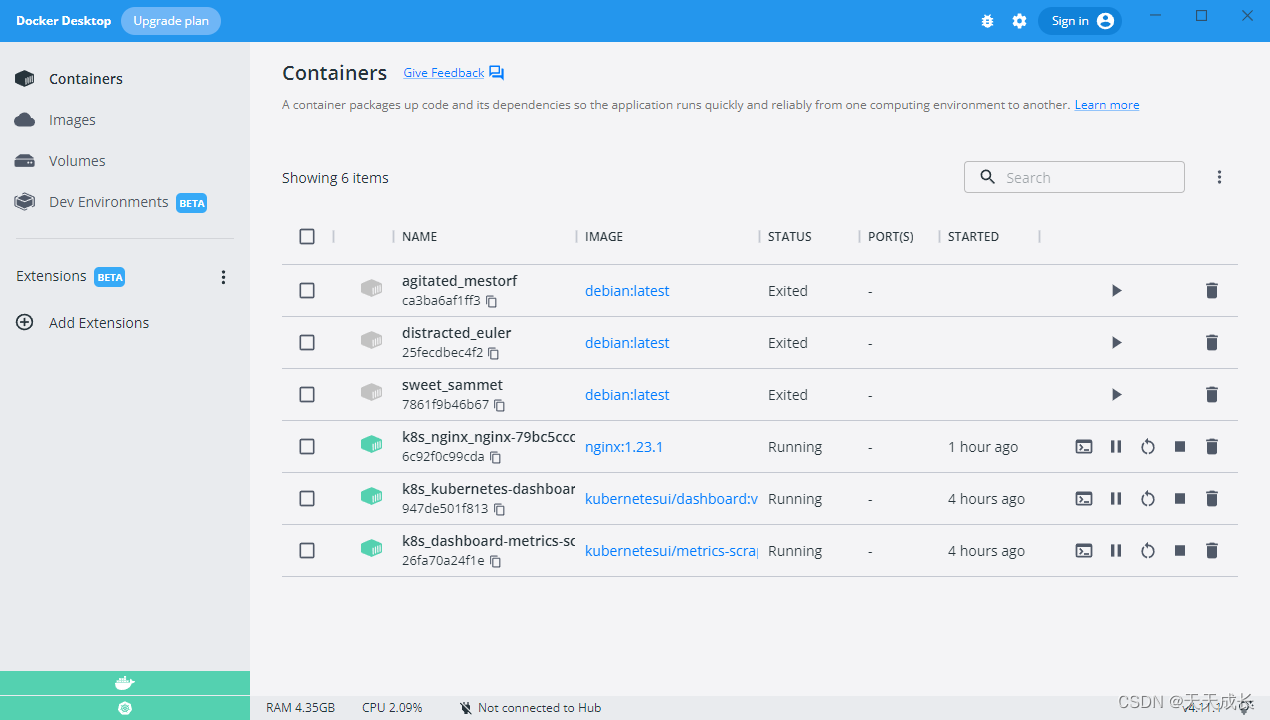
Task: Delete the sweet_sammet container
Action: pyautogui.click(x=1212, y=395)
